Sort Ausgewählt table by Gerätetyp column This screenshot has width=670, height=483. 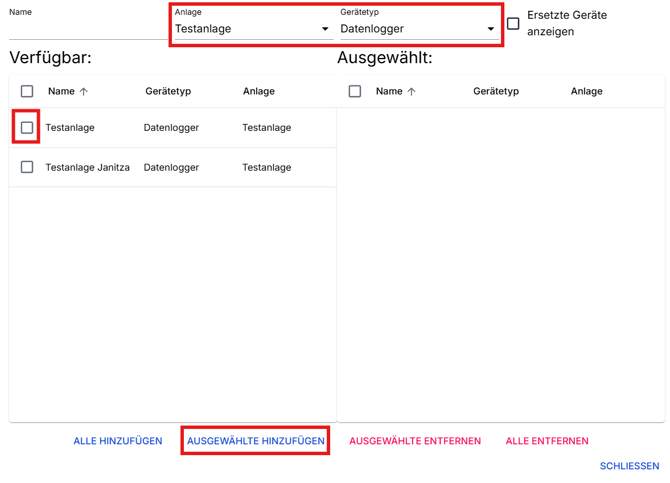[x=496, y=91]
